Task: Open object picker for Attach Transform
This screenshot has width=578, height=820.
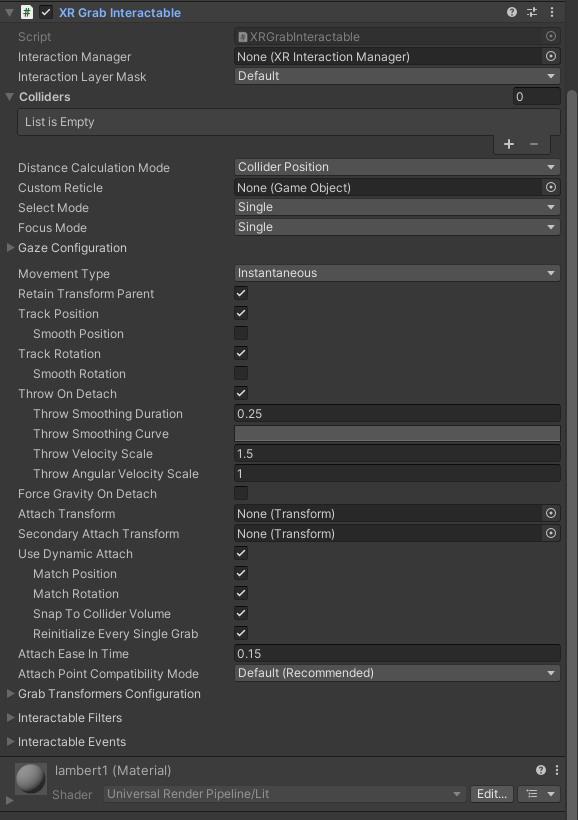Action: click(x=551, y=514)
